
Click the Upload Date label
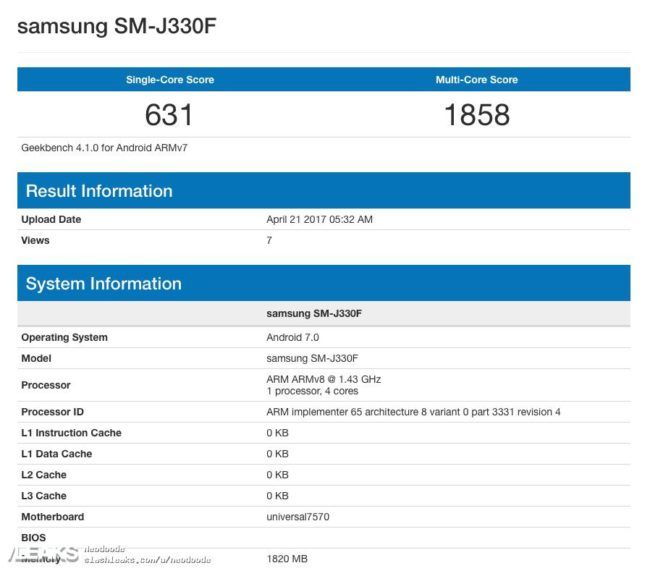point(51,219)
